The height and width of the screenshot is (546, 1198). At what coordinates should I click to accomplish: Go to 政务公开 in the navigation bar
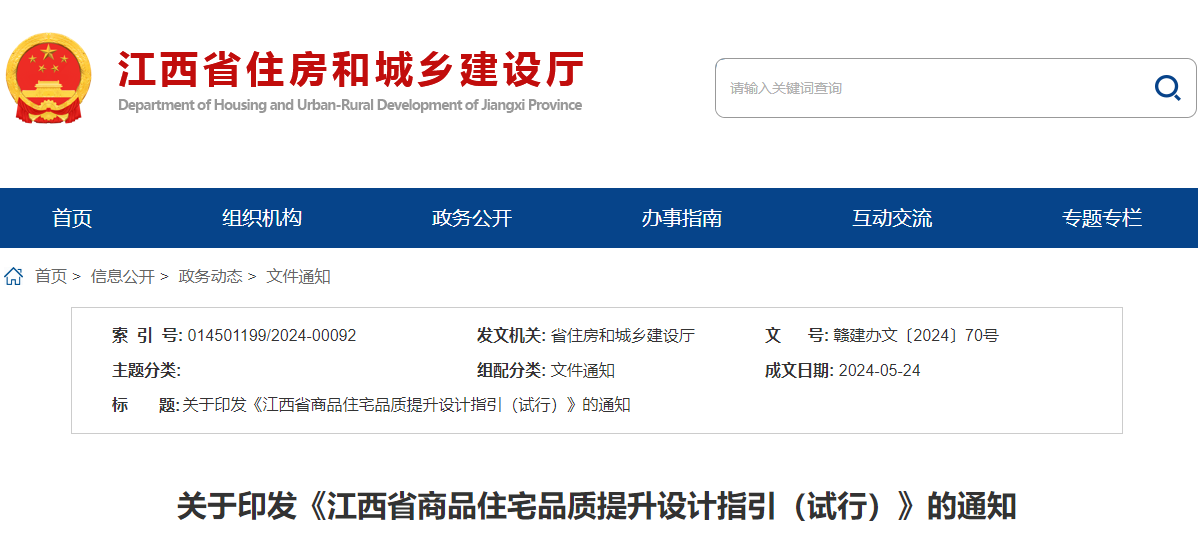point(472,218)
